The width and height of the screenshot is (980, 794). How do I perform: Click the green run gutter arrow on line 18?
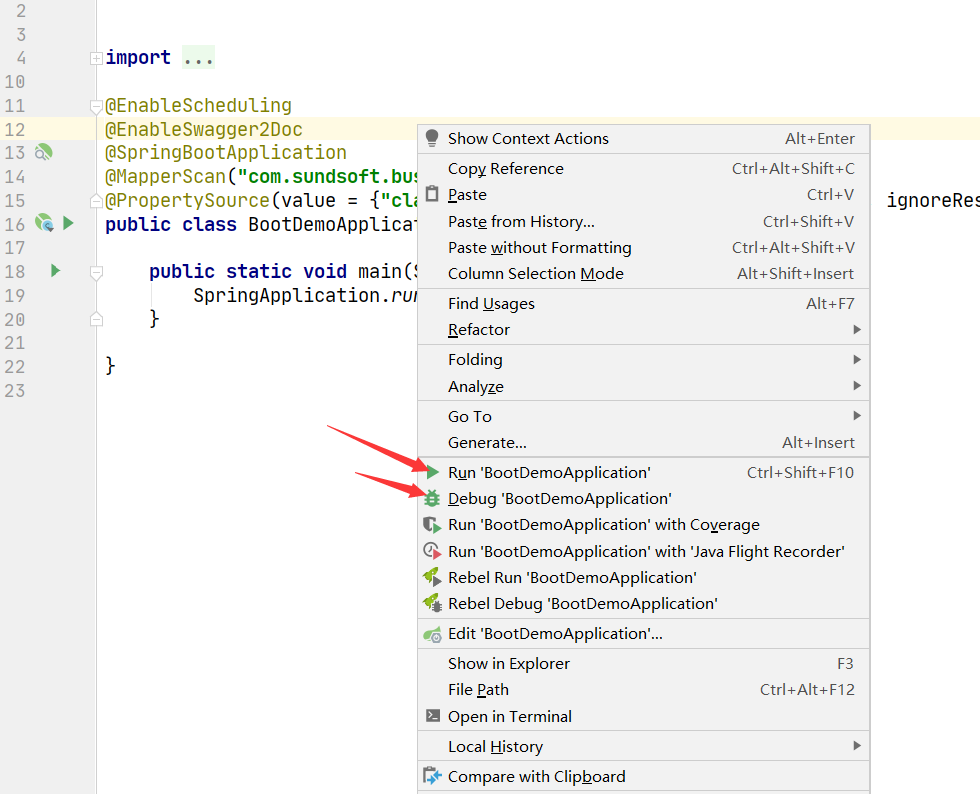56,270
